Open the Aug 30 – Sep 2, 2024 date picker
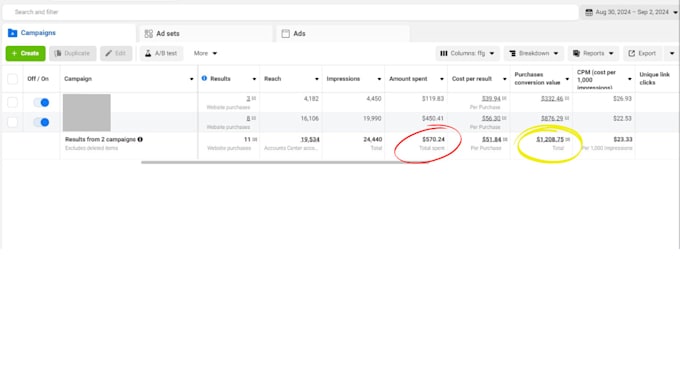680x383 pixels. (x=631, y=12)
